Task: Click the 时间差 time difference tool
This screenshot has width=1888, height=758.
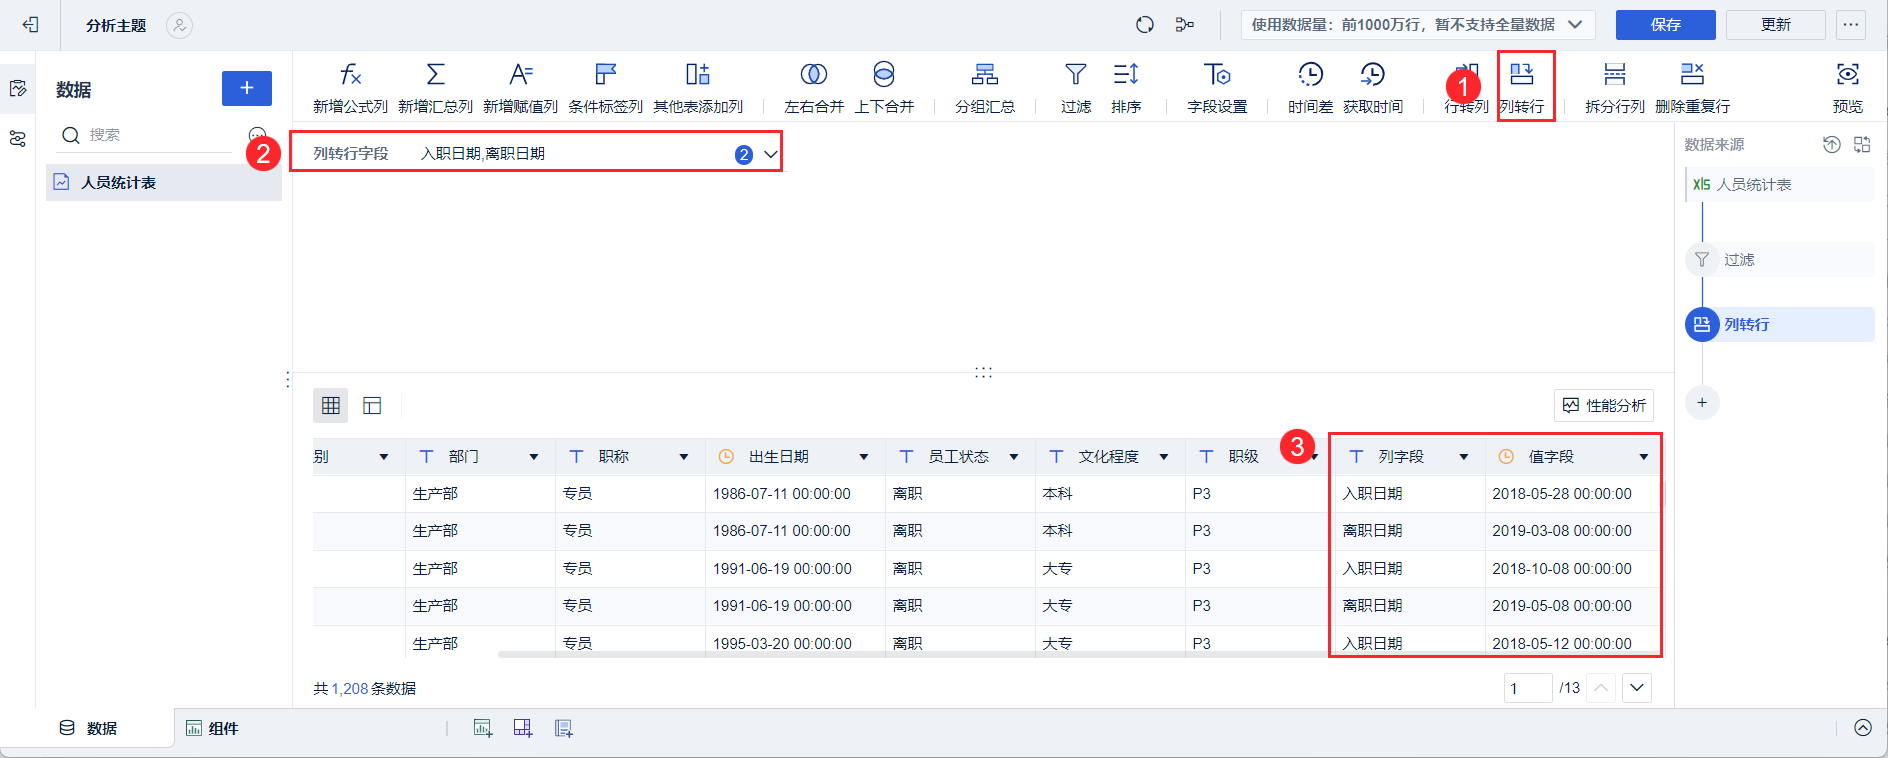Action: 1310,88
